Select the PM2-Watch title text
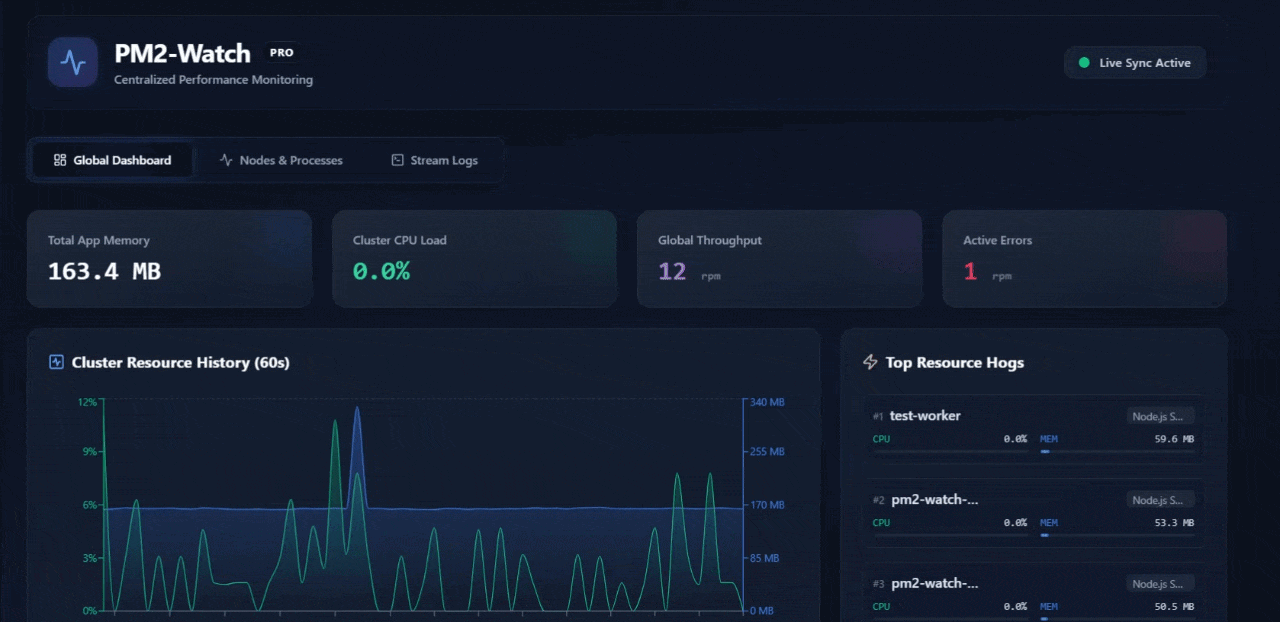This screenshot has height=622, width=1280. 182,54
